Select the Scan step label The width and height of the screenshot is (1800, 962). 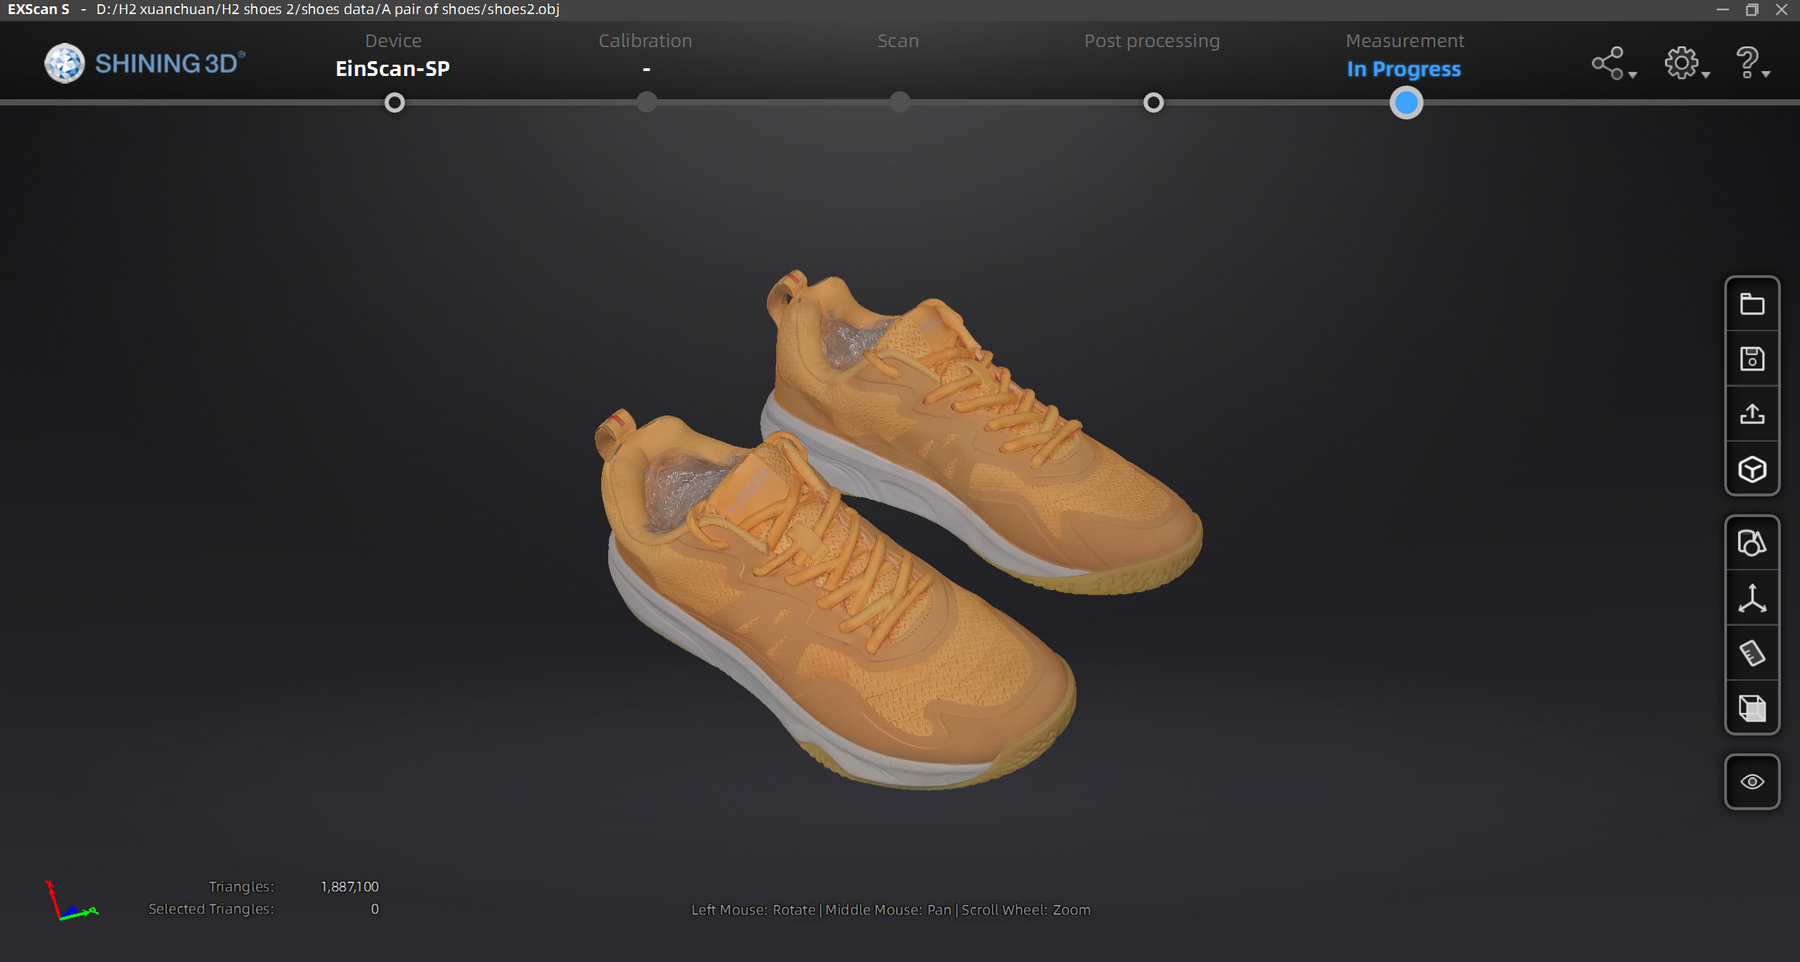898,41
